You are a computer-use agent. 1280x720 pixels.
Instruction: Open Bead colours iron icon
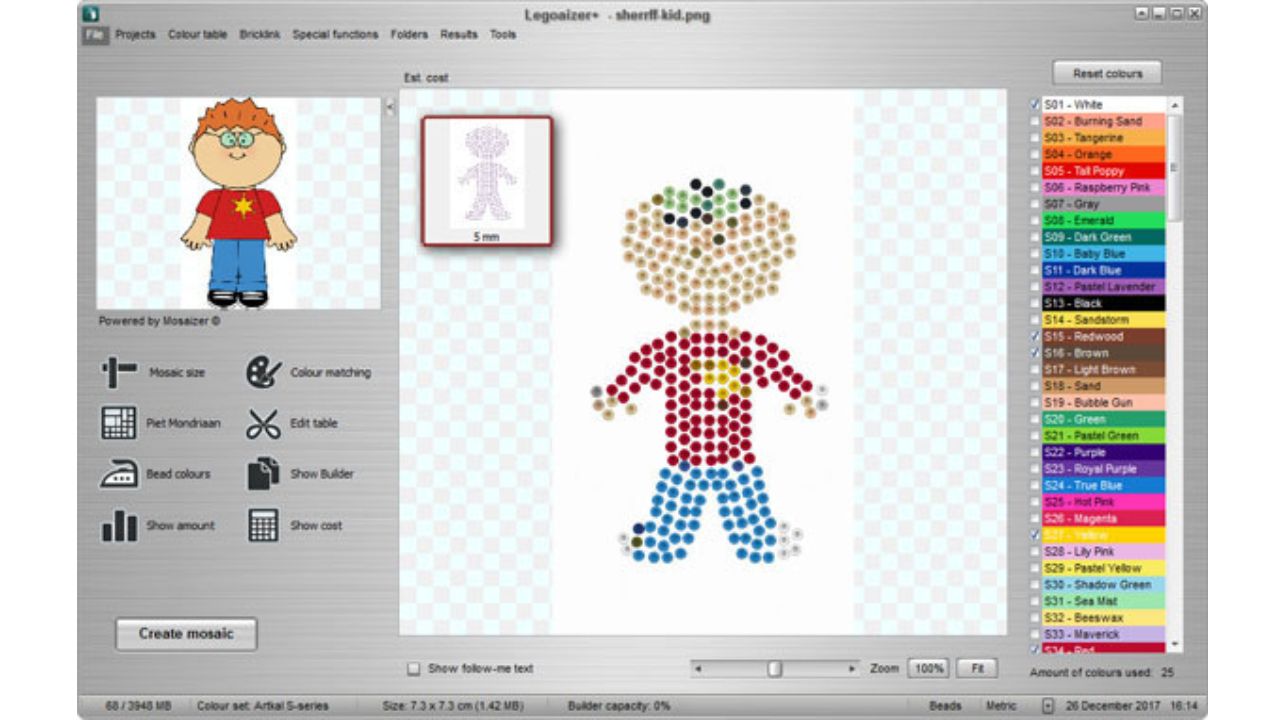119,474
